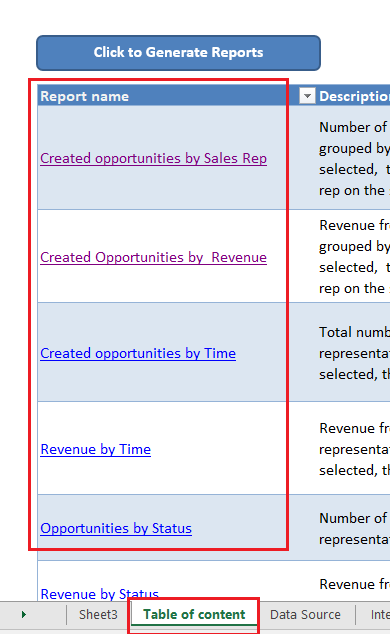Screen dimensions: 390x634
Task: Select description cell beside Created Opportunities by Revenue
Action: [339, 256]
